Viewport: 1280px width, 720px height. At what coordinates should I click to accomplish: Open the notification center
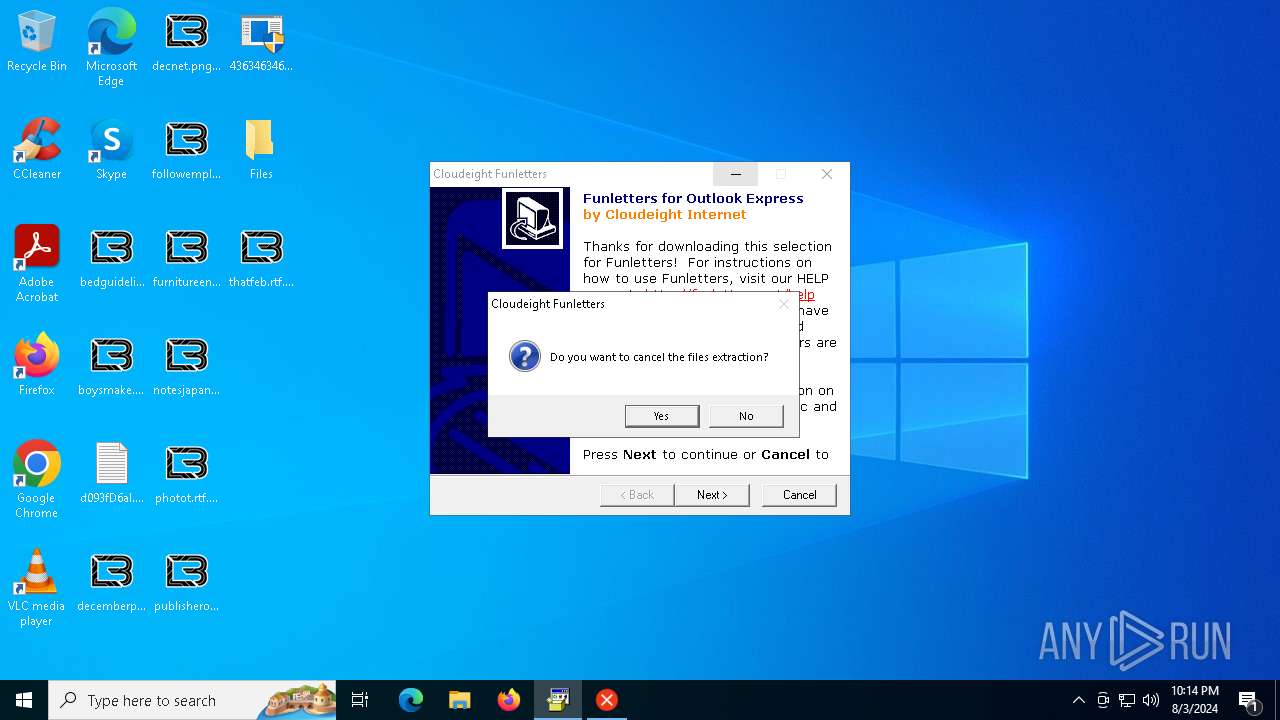[1249, 700]
